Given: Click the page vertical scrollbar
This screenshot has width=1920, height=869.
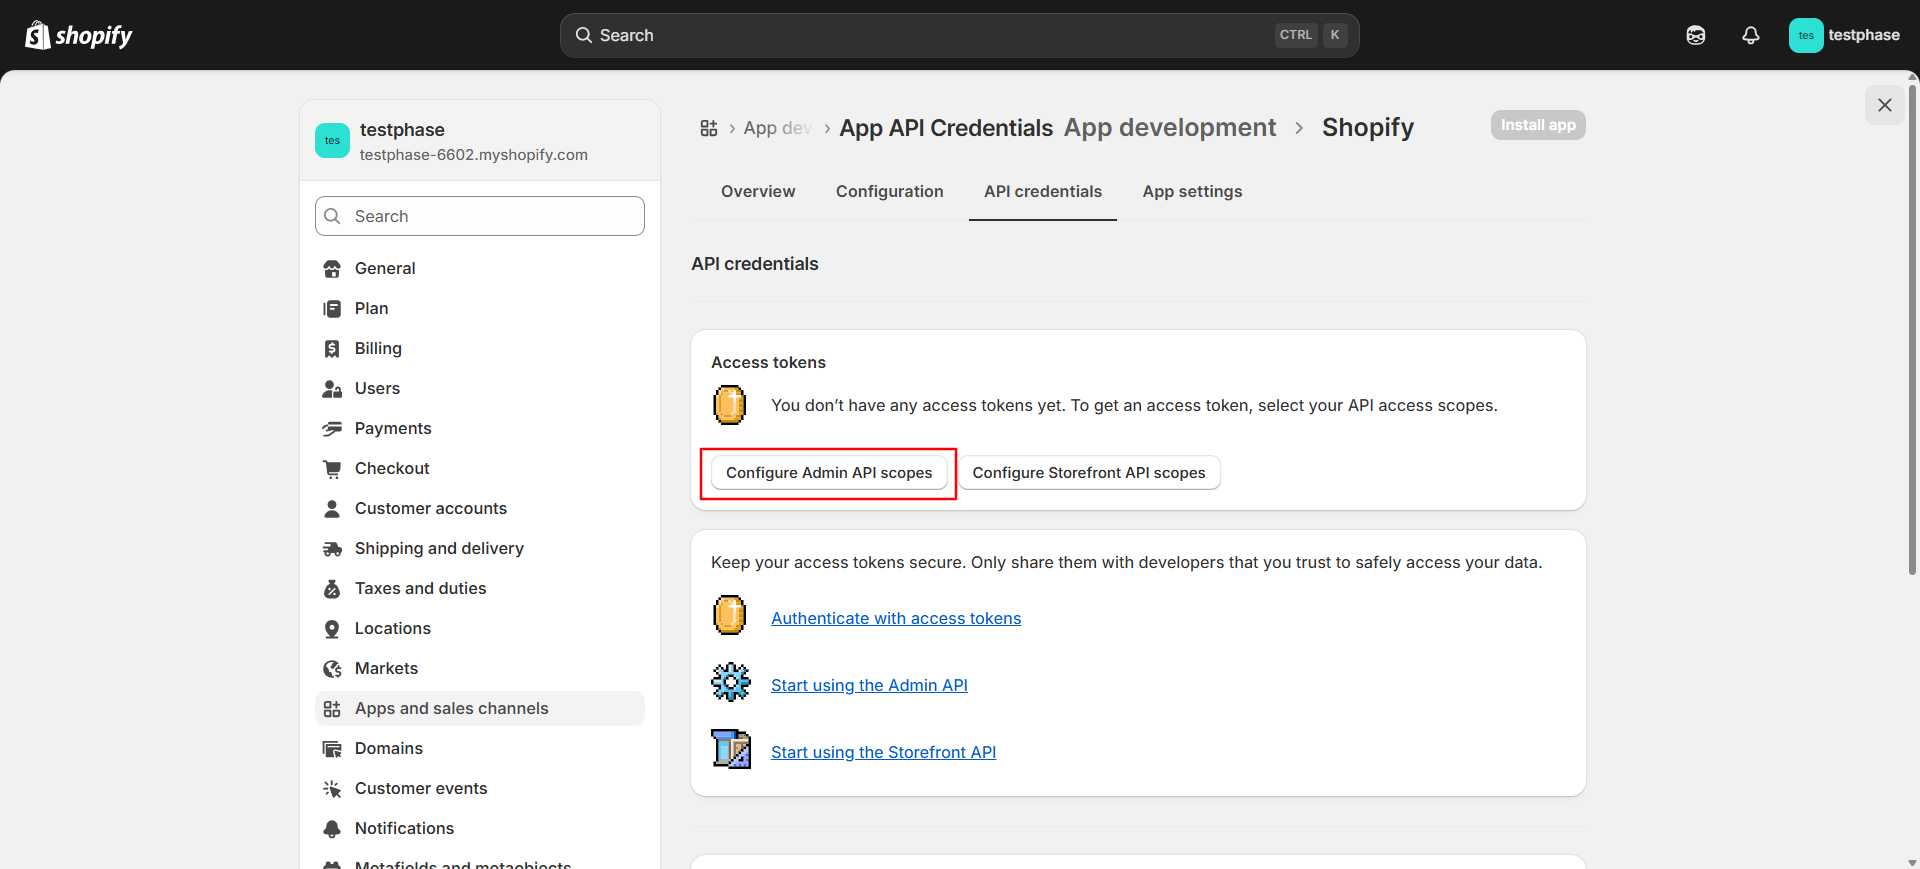Looking at the screenshot, I should pos(1912,330).
